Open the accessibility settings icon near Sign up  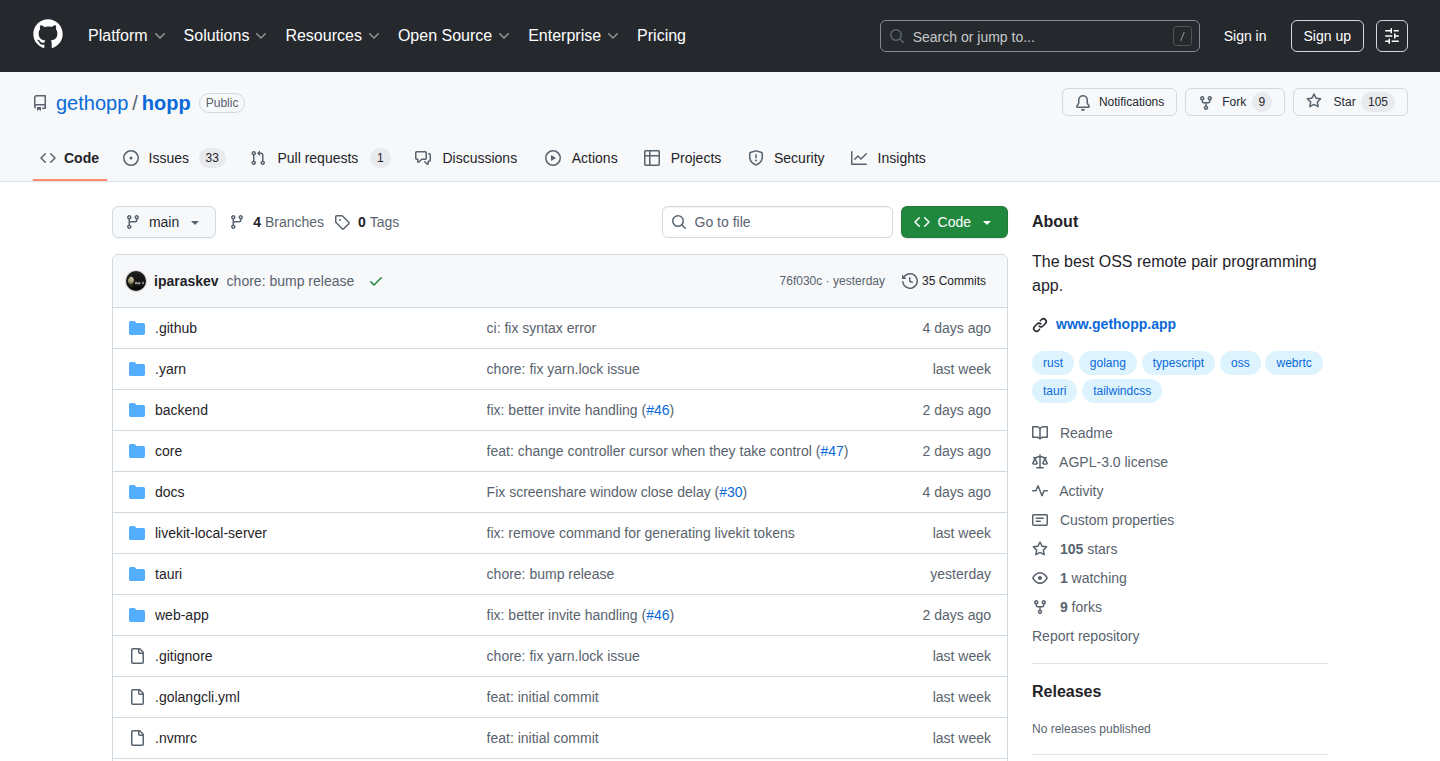coord(1392,36)
